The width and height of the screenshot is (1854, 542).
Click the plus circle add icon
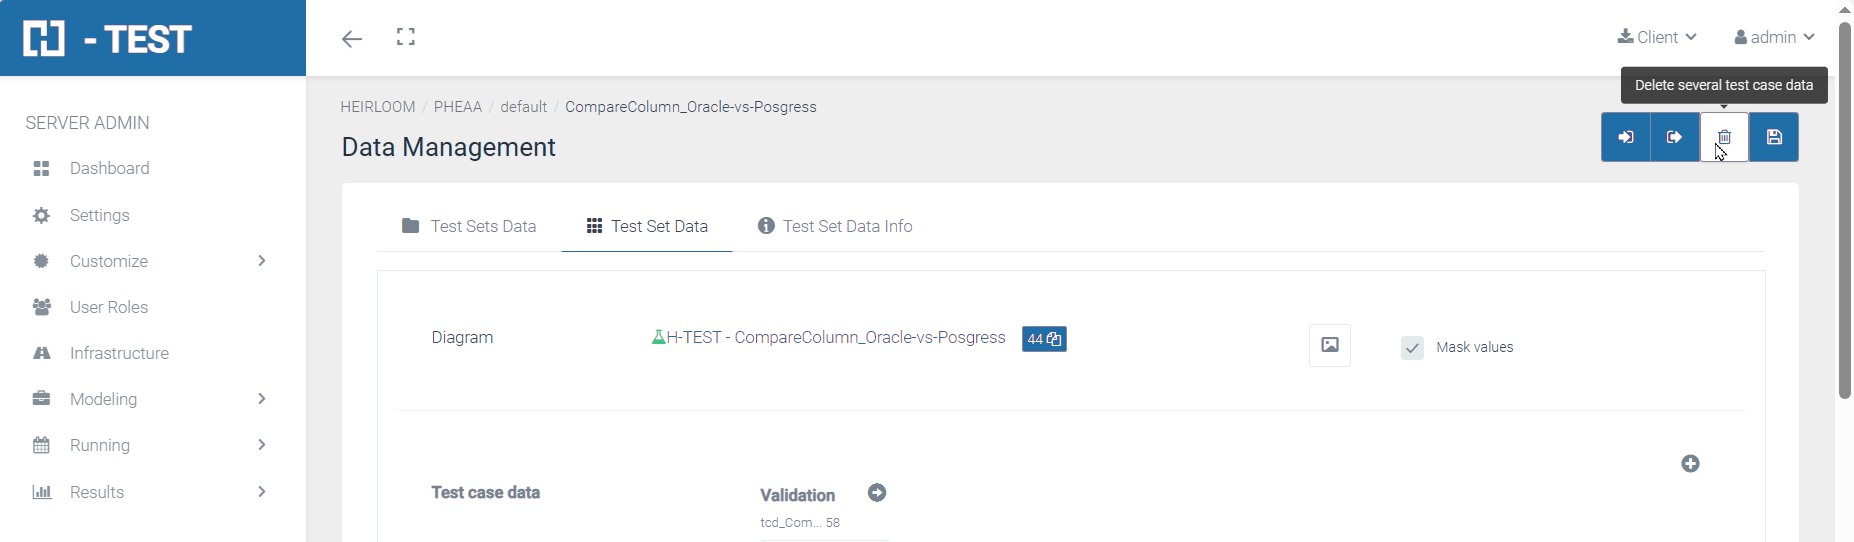(x=1690, y=464)
